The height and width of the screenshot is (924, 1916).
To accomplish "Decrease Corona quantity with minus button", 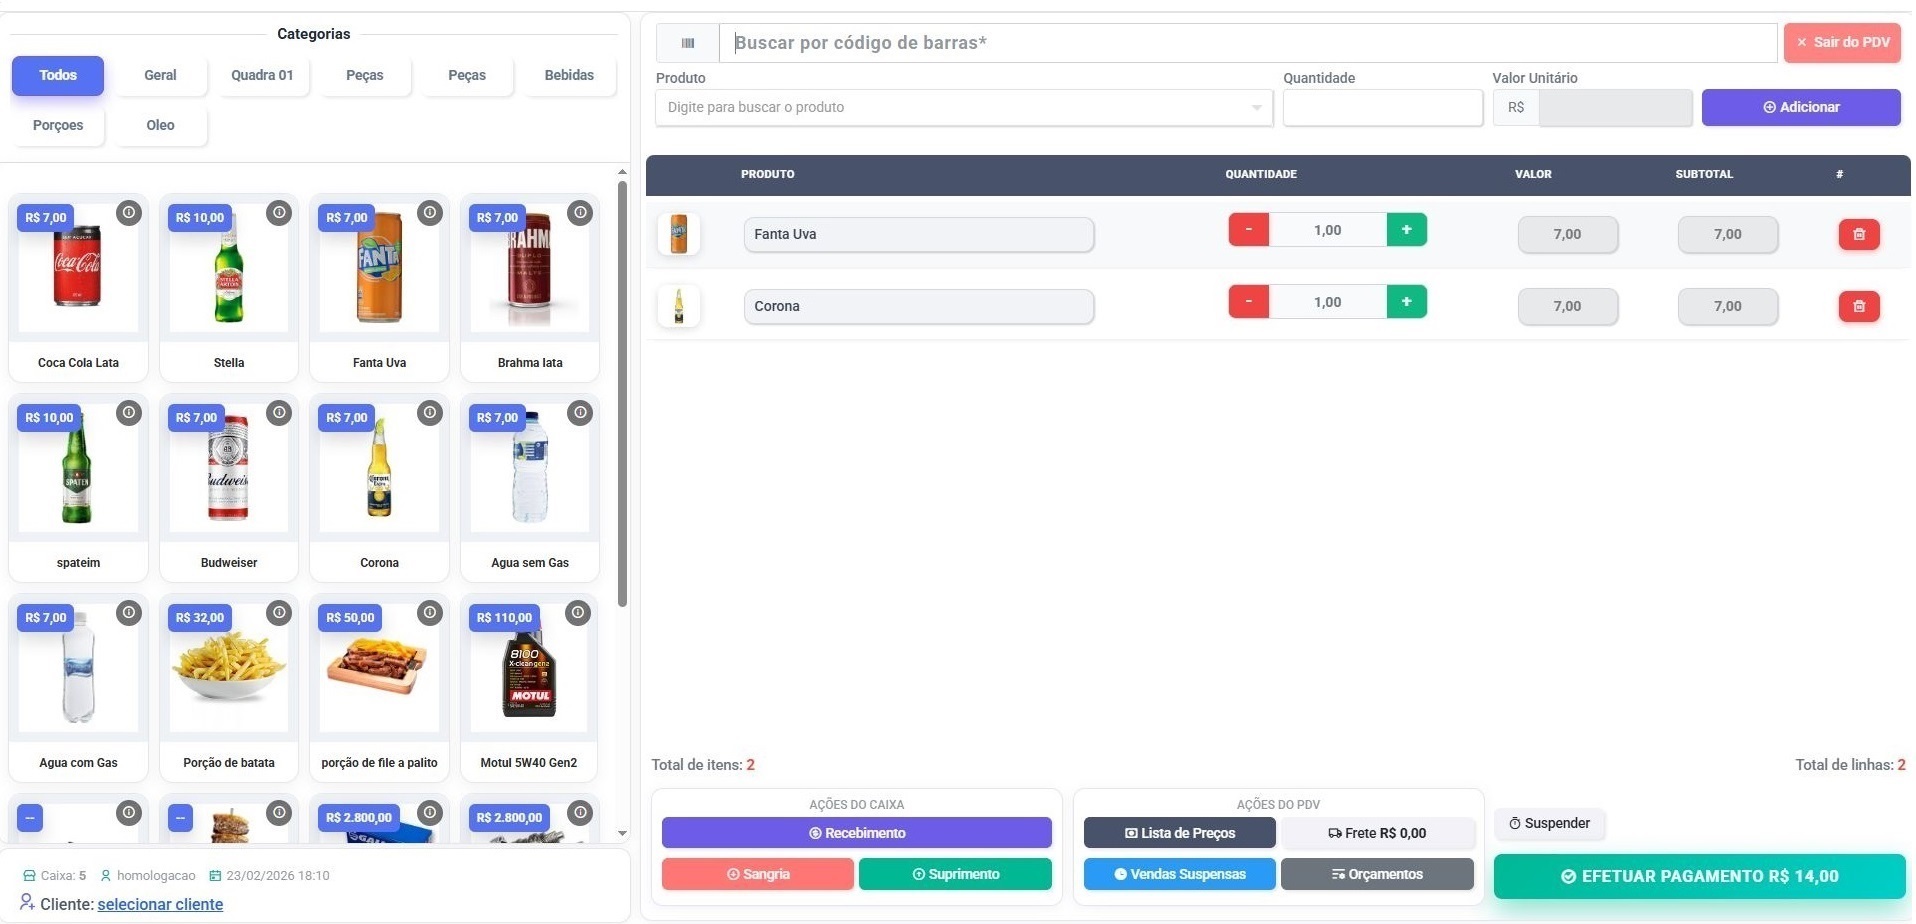I will (1248, 302).
